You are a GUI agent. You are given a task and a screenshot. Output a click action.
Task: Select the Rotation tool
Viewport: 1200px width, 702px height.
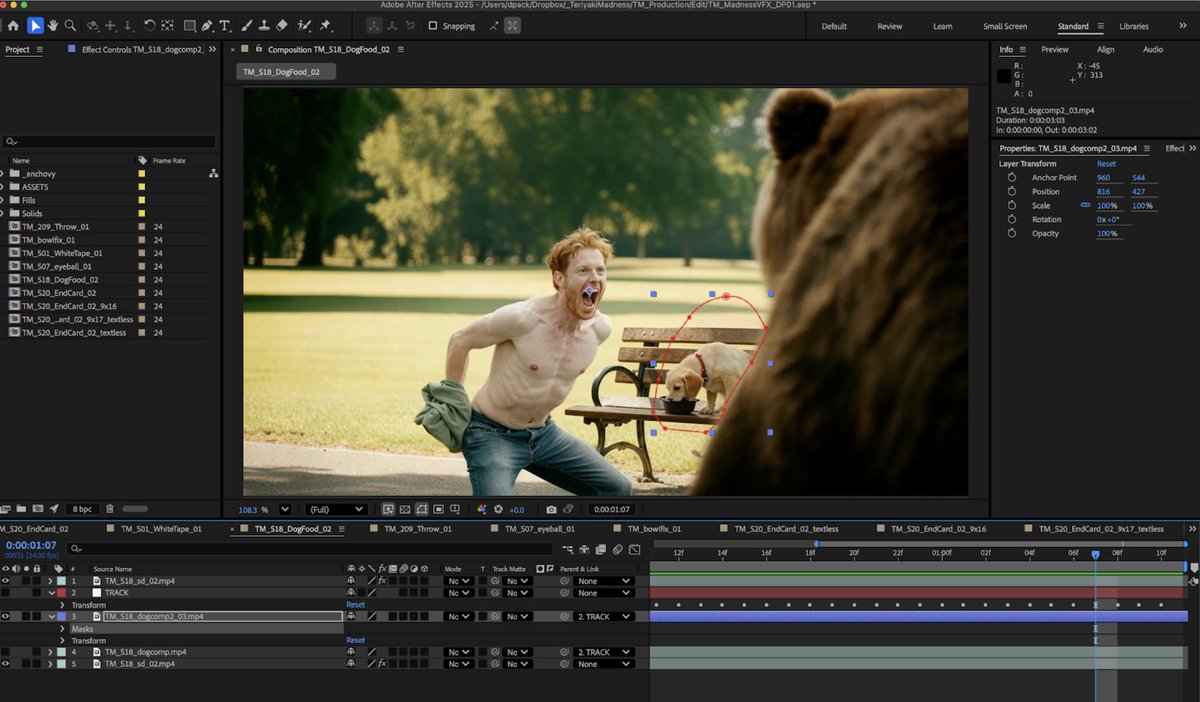149,25
